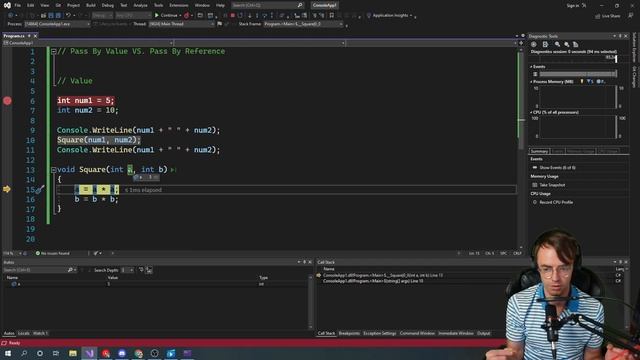Image resolution: width=640 pixels, height=360 pixels.
Task: Click the Bookmark toolbar icon
Action: tap(331, 16)
